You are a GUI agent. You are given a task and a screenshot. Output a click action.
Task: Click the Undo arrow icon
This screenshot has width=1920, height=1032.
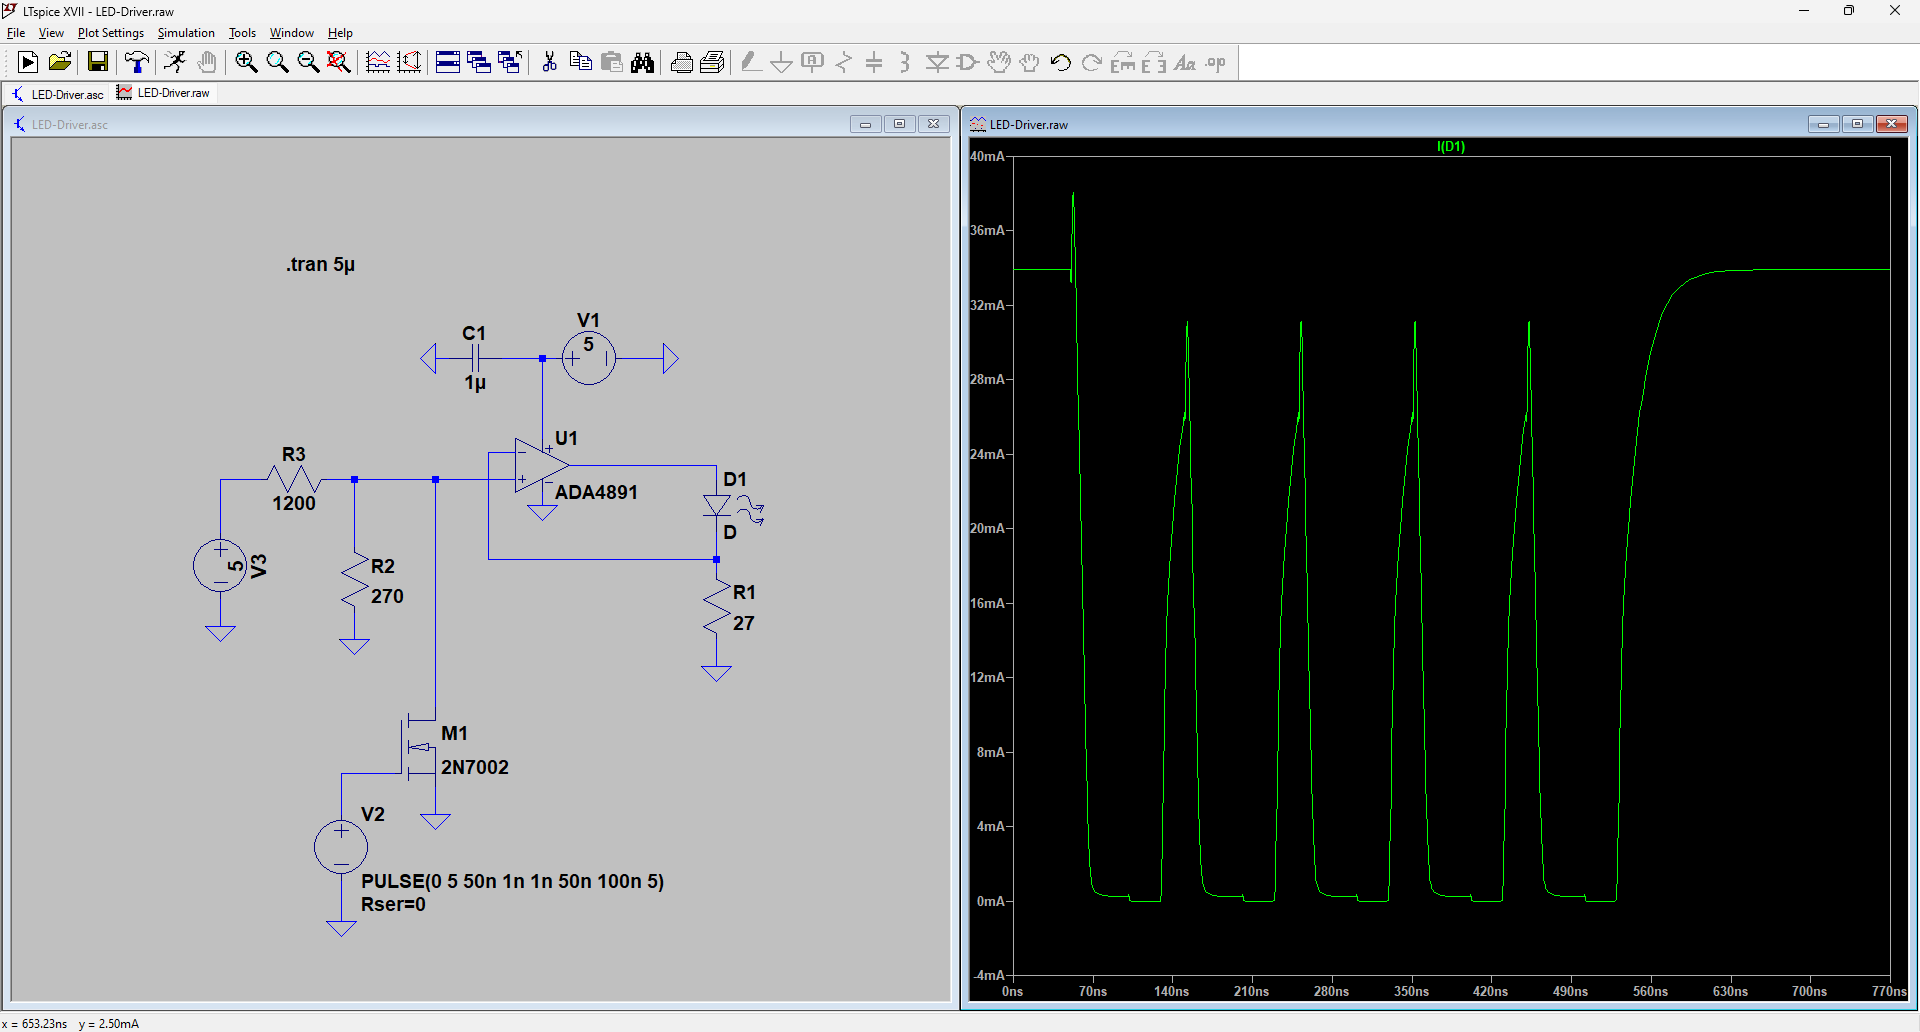1061,62
